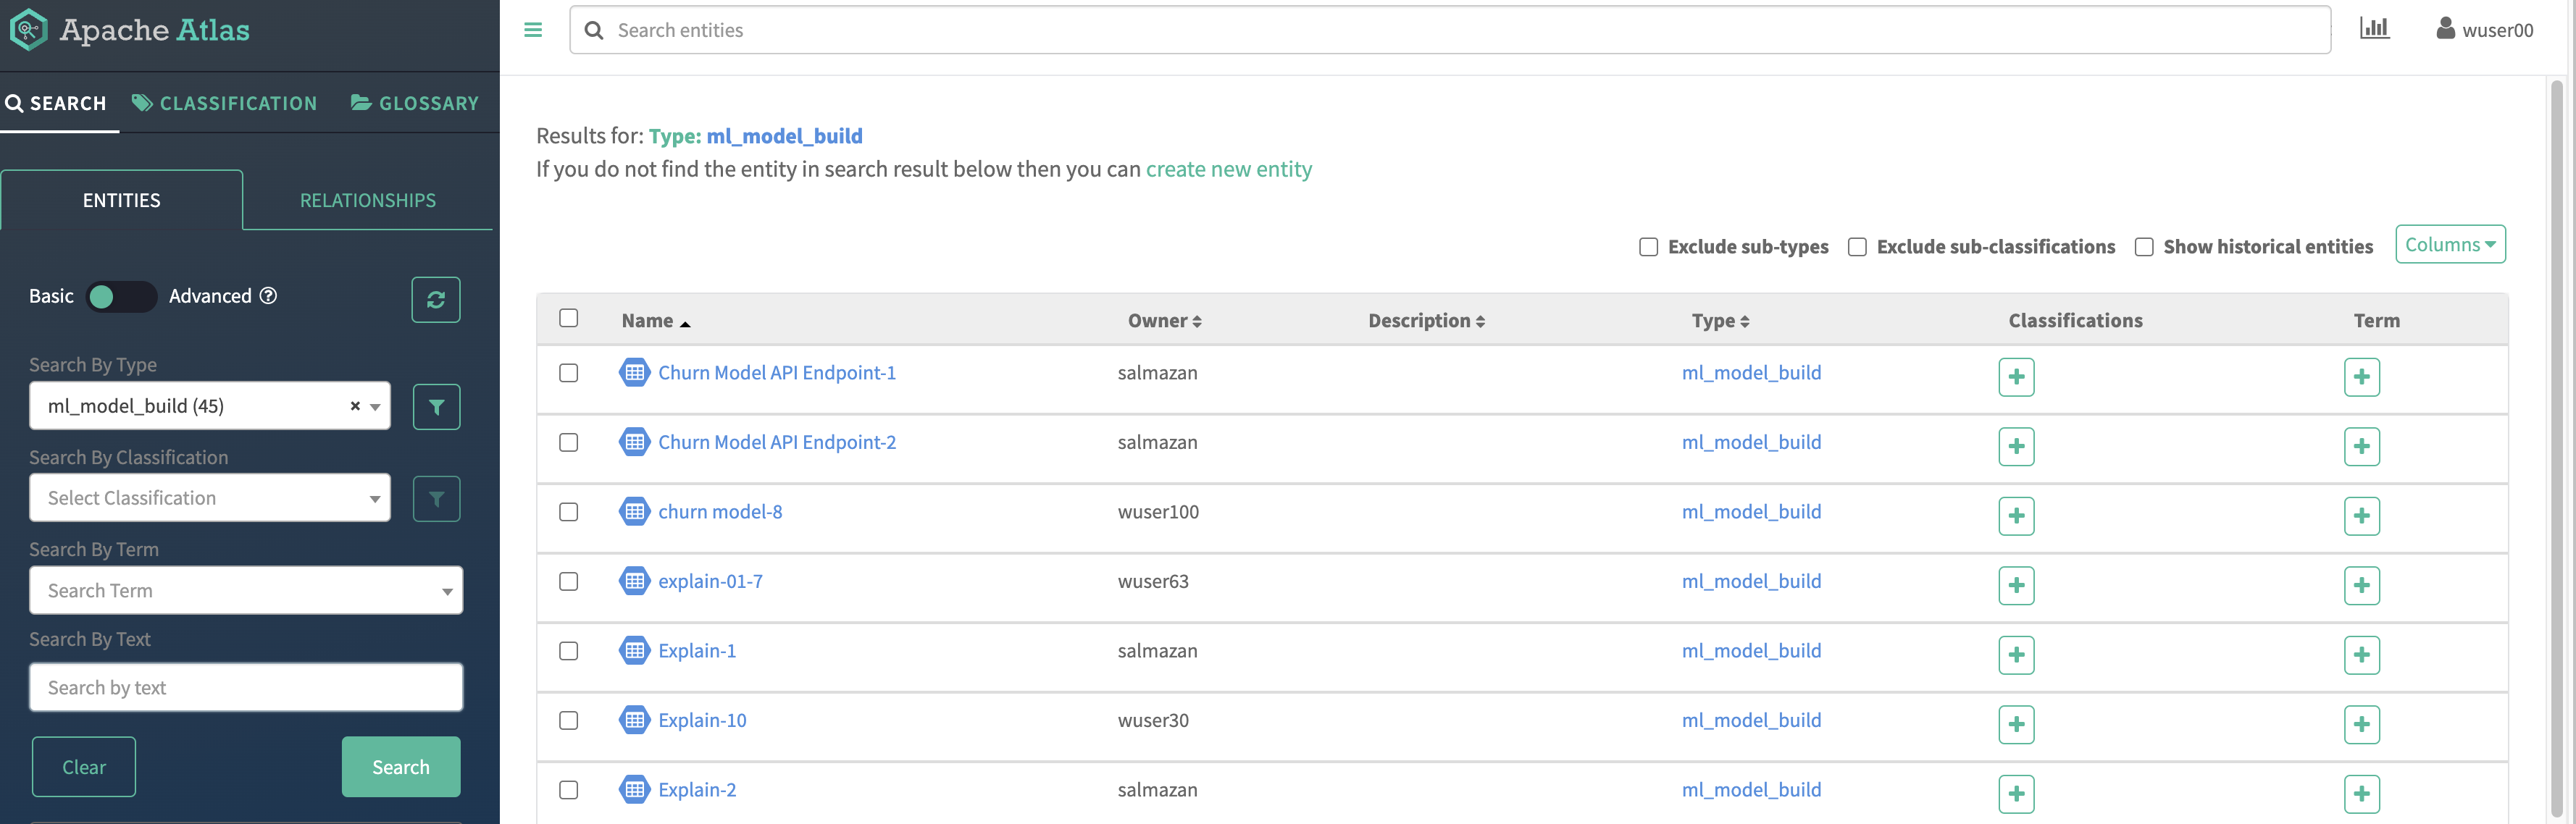Add classification to Churn Model API Endpoint-1
Screen dimensions: 2576x824
tap(2016, 377)
